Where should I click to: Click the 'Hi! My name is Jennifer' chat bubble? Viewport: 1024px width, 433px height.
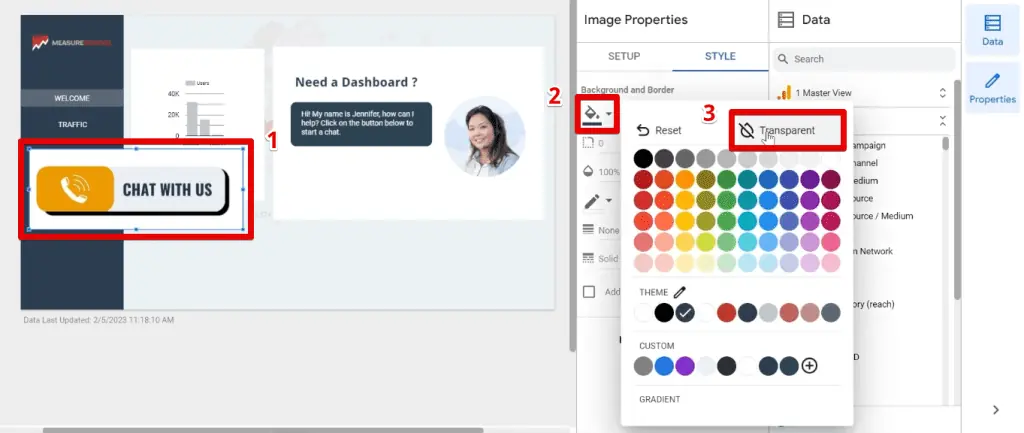(361, 123)
